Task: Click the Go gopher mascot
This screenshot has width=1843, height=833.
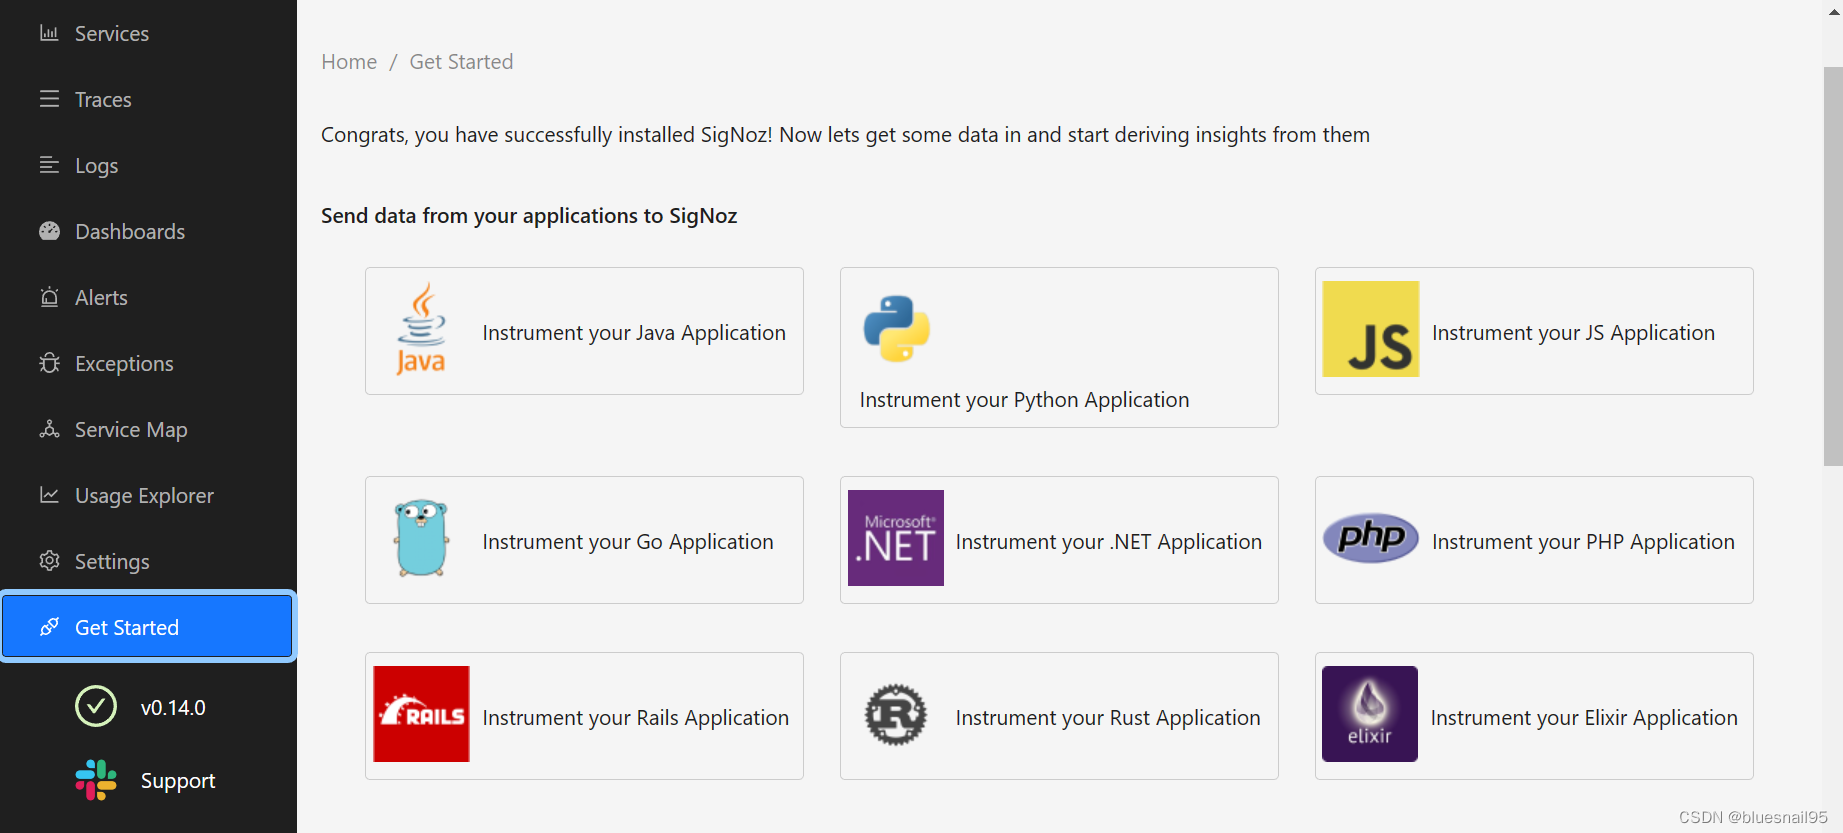Action: (421, 538)
